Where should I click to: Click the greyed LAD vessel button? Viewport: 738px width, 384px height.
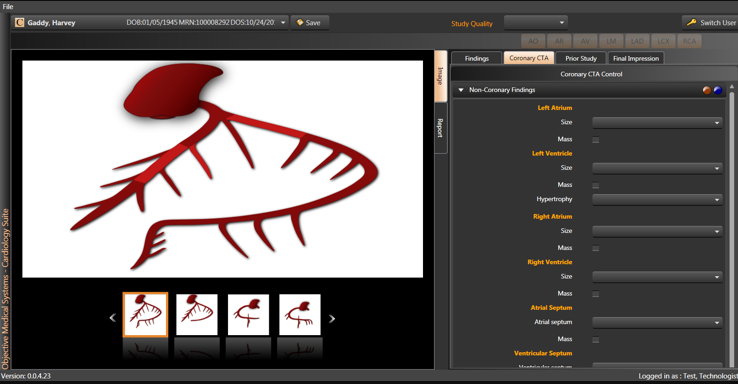[x=637, y=41]
